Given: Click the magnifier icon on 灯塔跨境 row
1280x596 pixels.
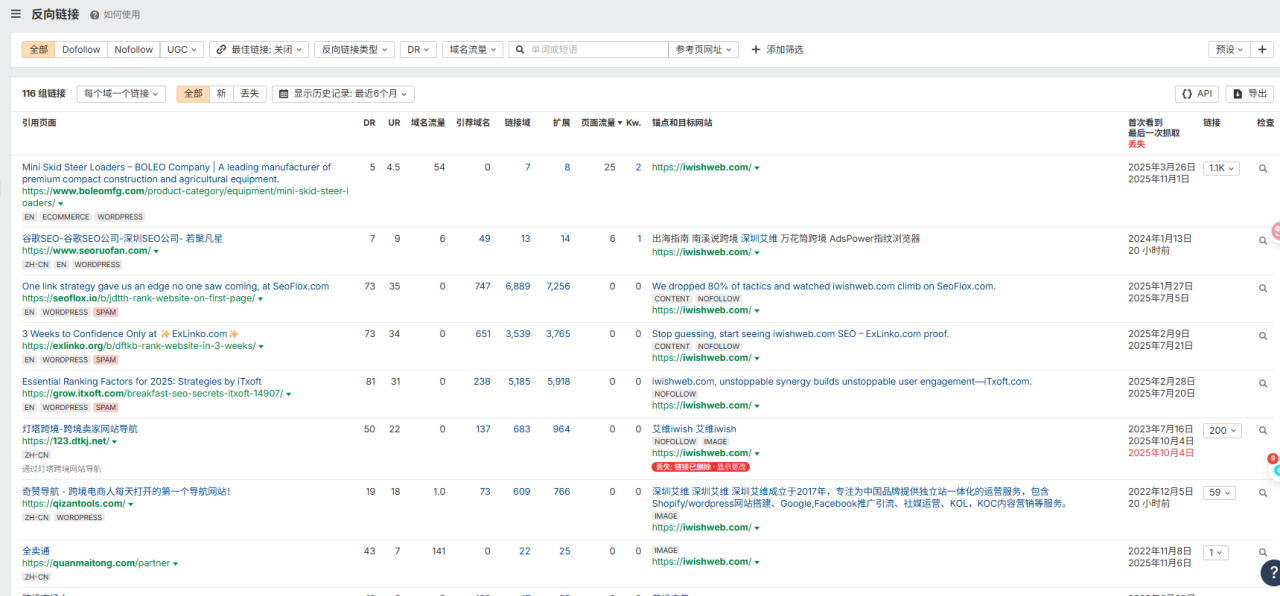Looking at the screenshot, I should [1262, 430].
